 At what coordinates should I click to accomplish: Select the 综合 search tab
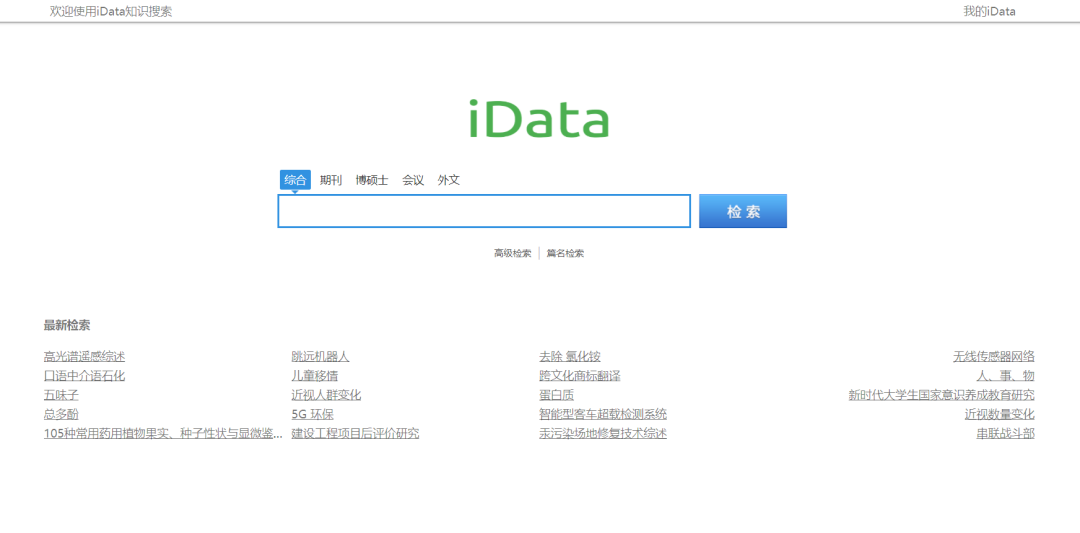click(x=295, y=180)
